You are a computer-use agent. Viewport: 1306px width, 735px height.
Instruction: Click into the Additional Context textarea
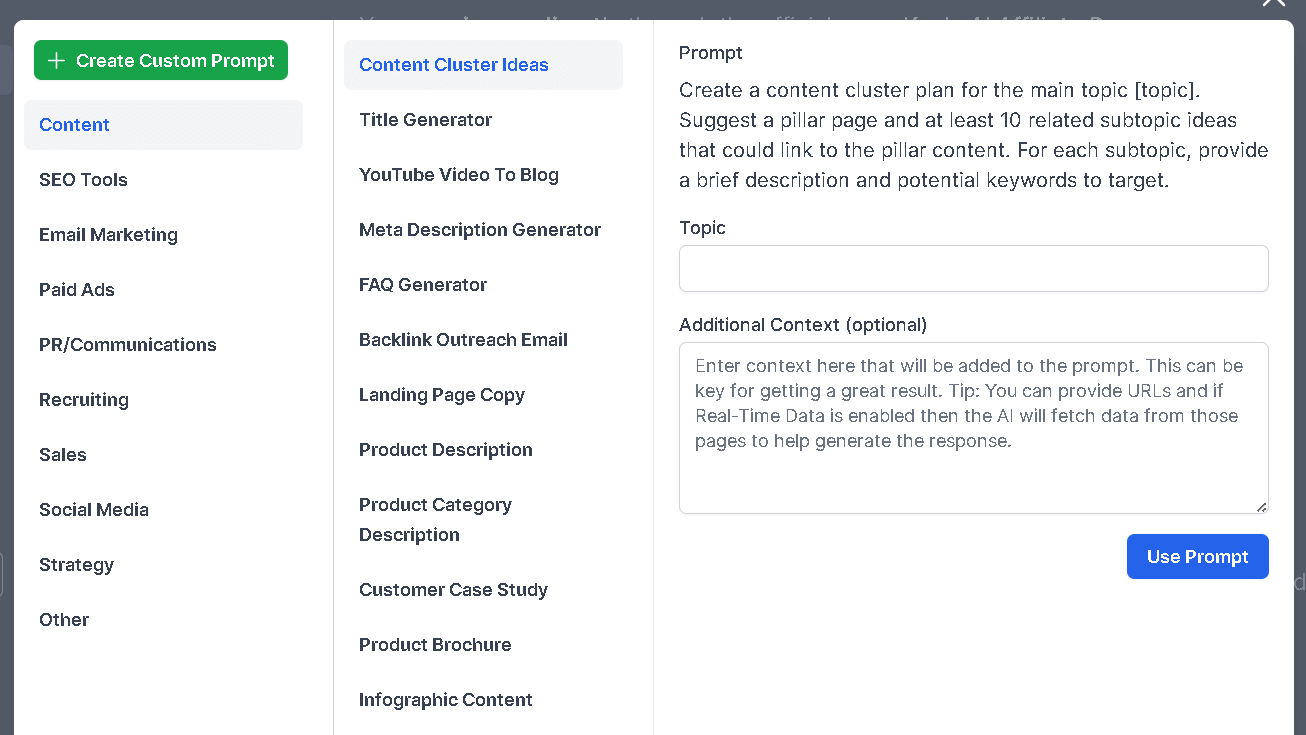coord(973,428)
